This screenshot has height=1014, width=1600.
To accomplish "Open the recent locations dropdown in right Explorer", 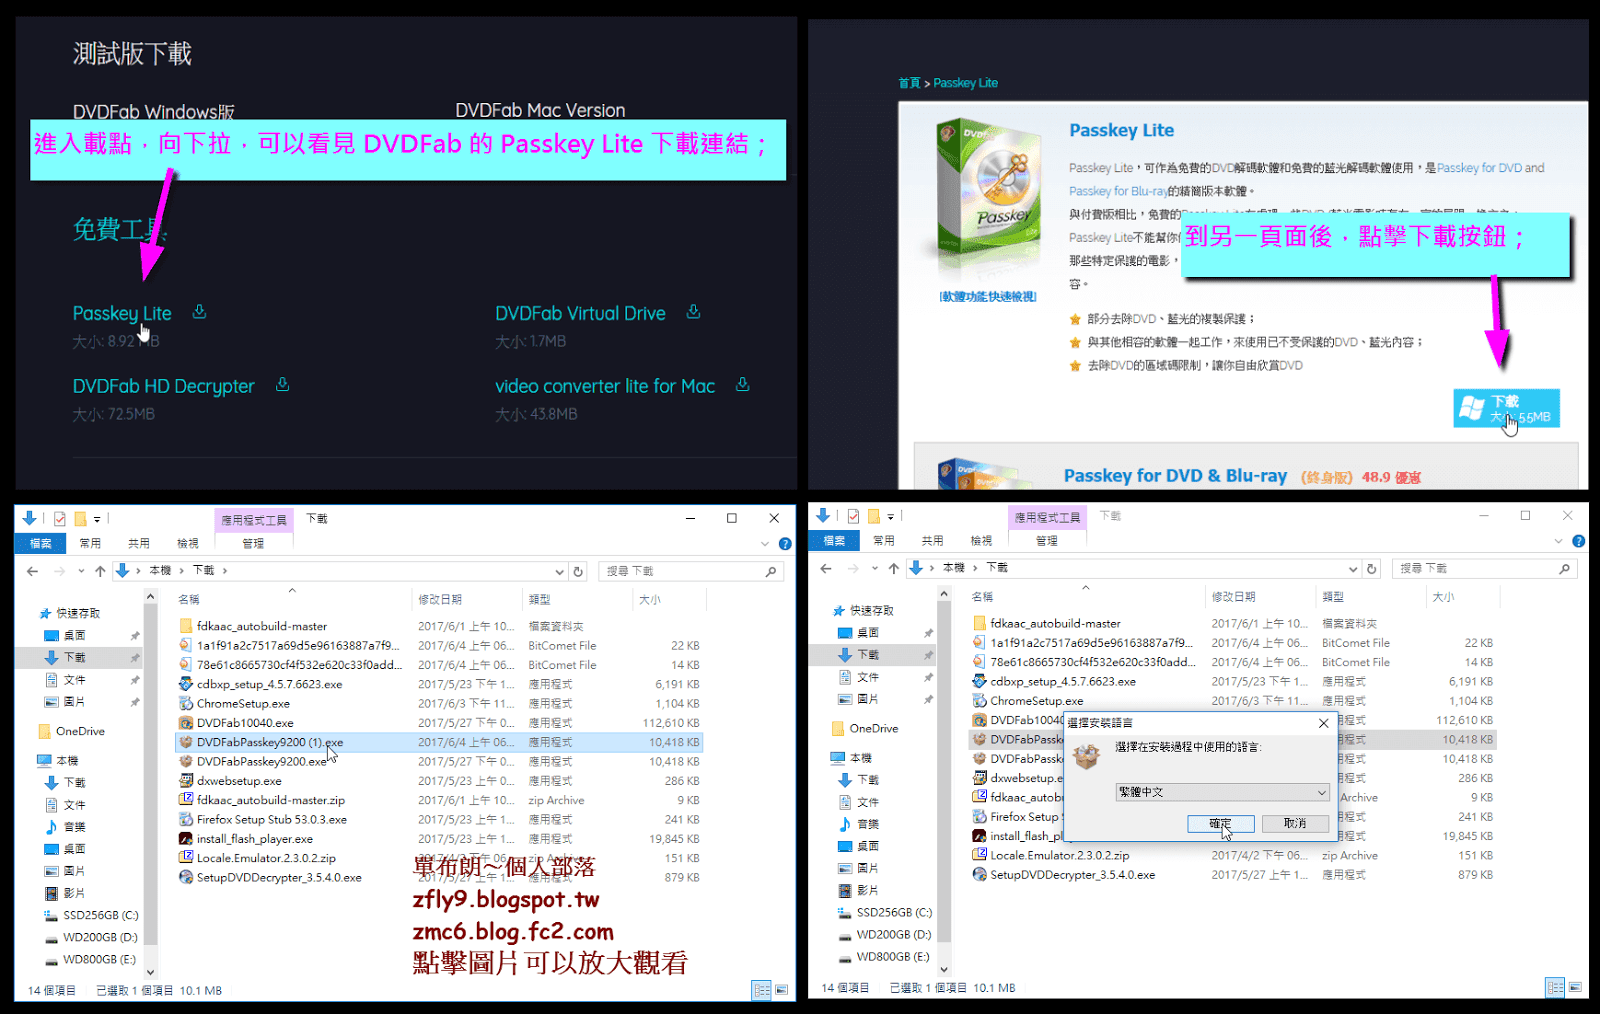I will pos(874,568).
